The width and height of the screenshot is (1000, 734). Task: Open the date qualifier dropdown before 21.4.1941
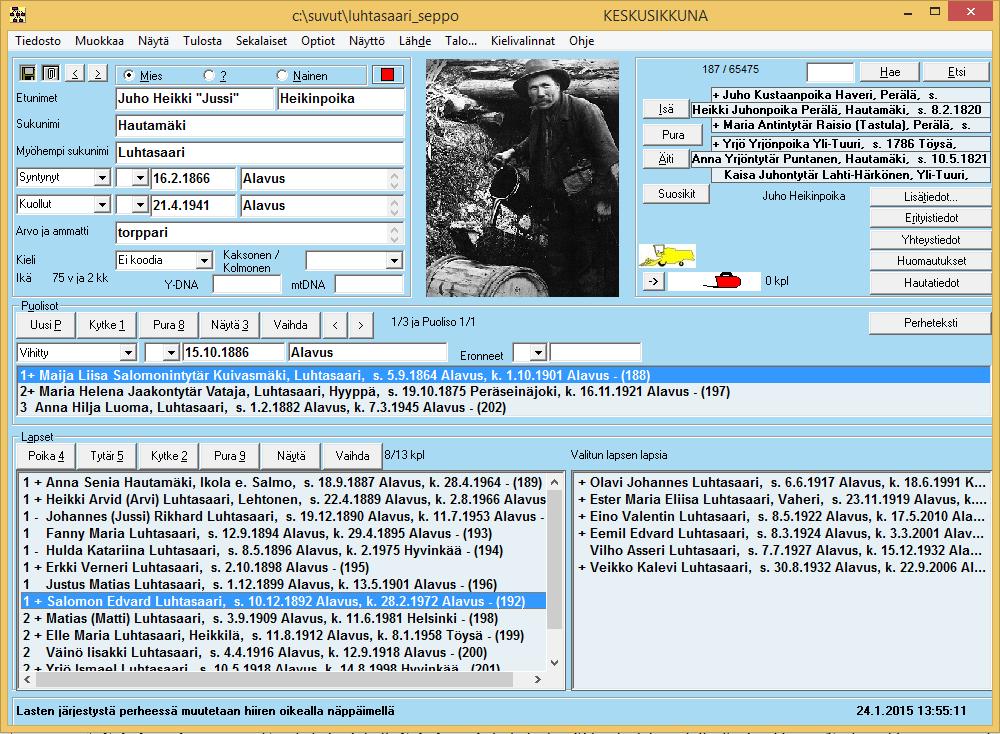(140, 205)
